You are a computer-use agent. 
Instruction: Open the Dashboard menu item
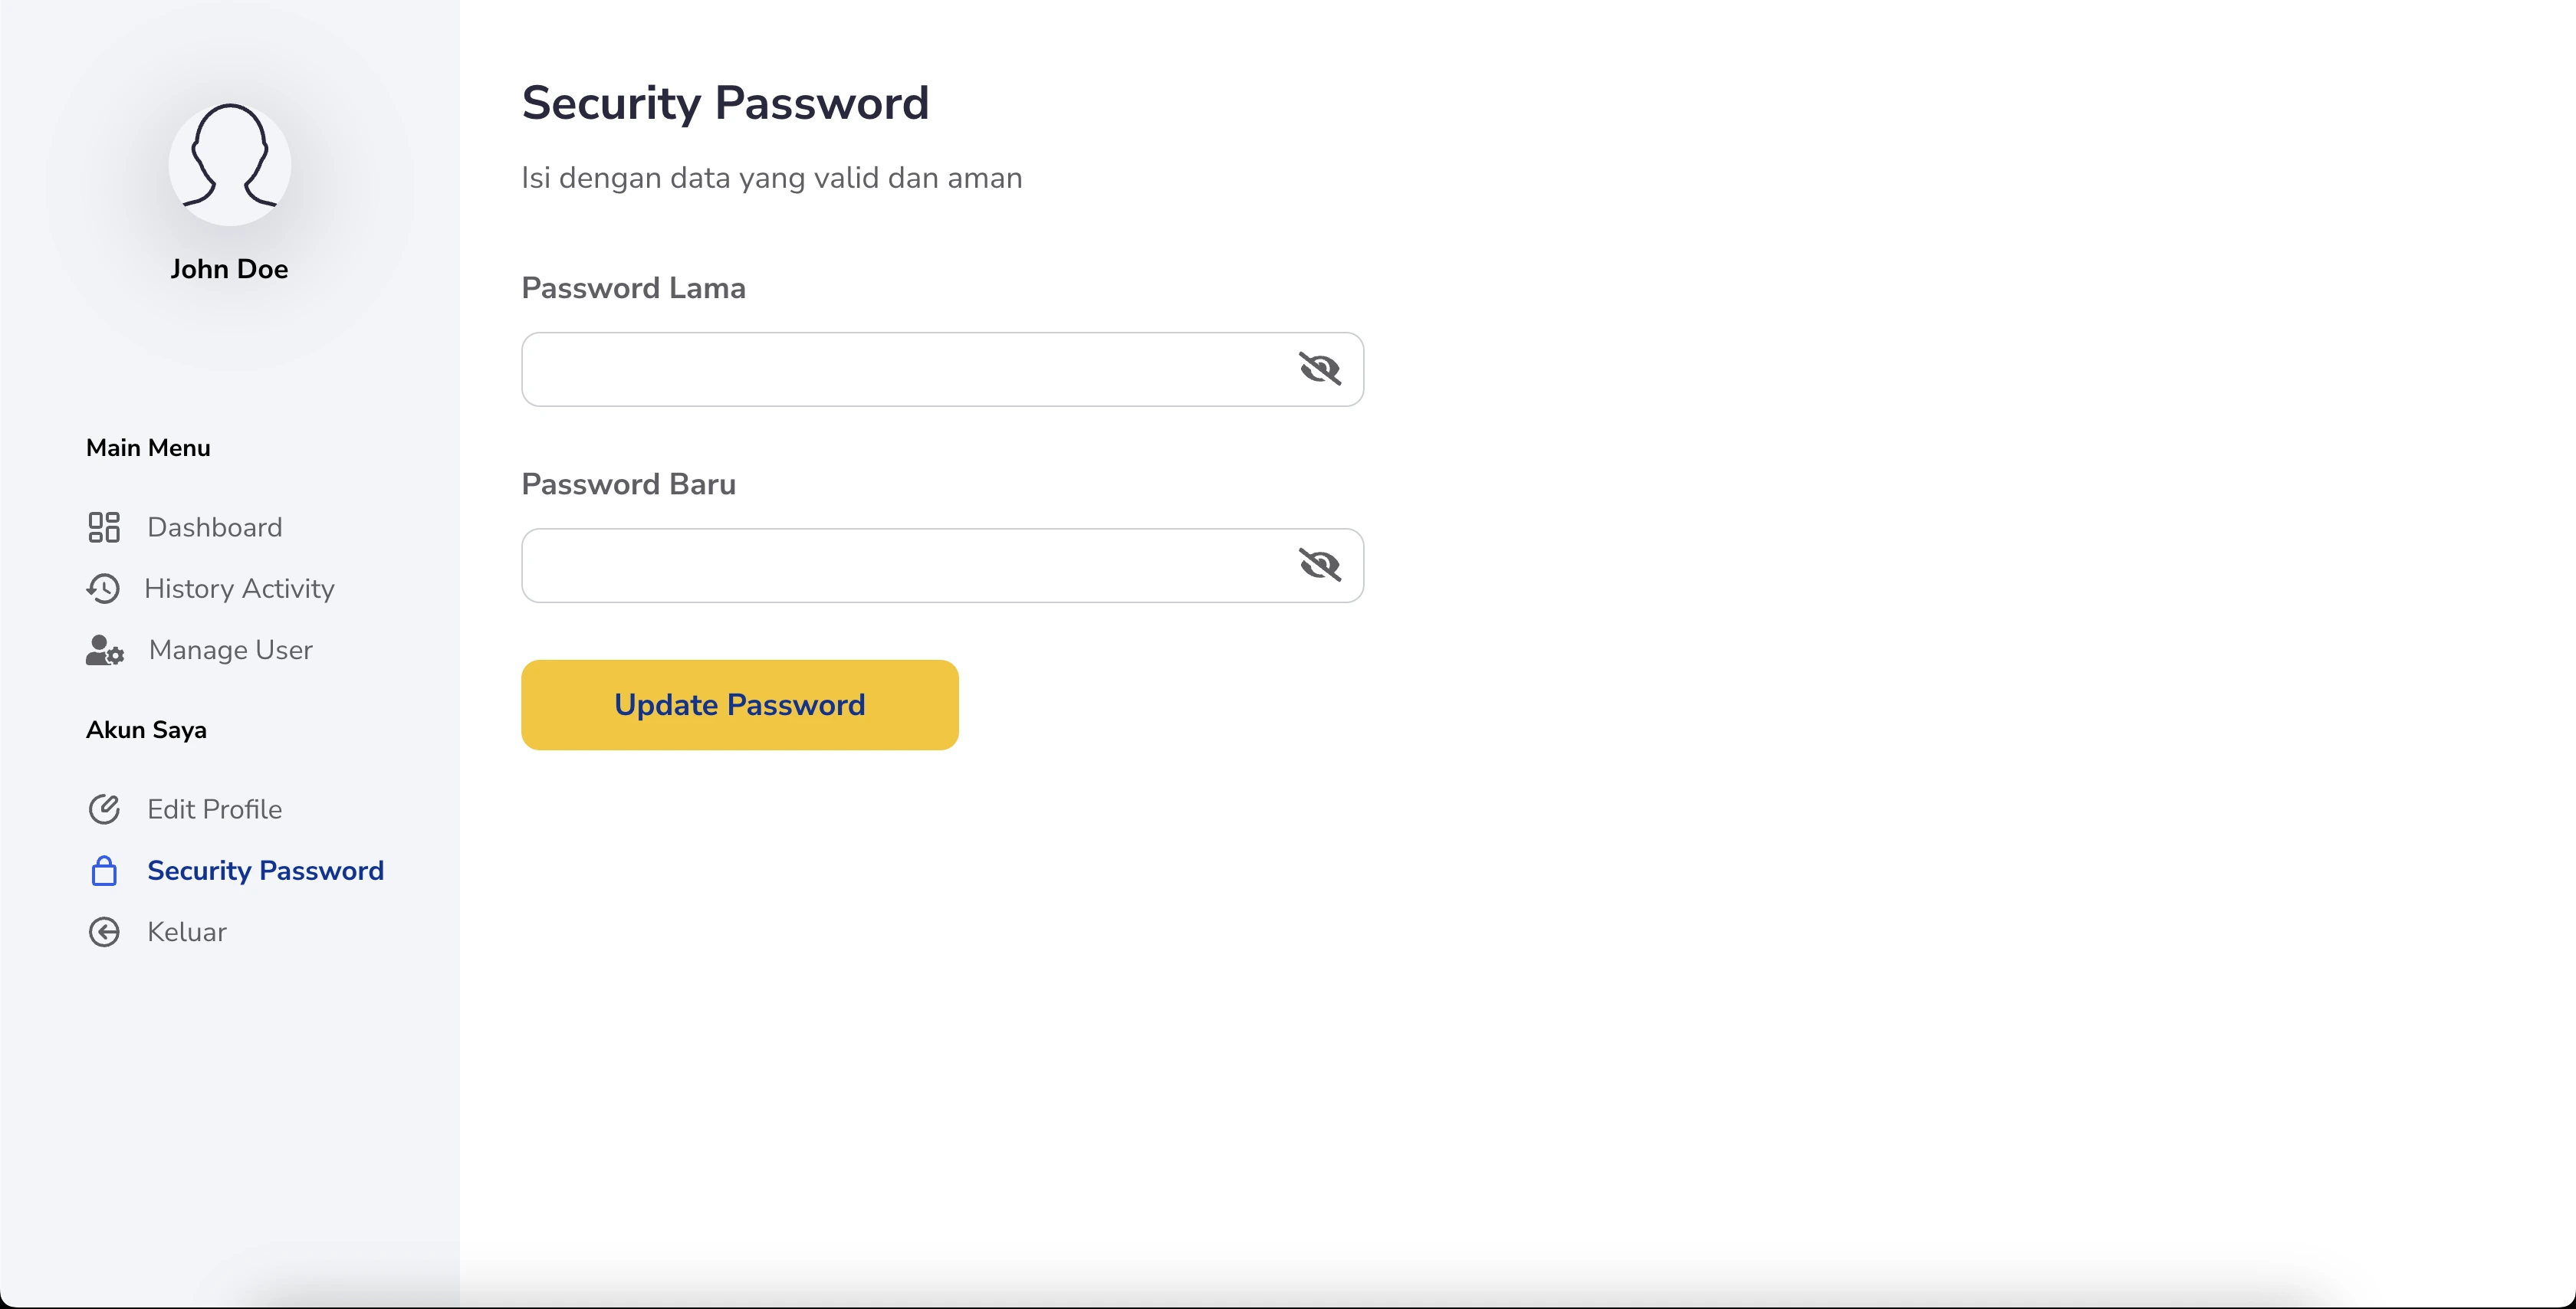click(x=214, y=527)
